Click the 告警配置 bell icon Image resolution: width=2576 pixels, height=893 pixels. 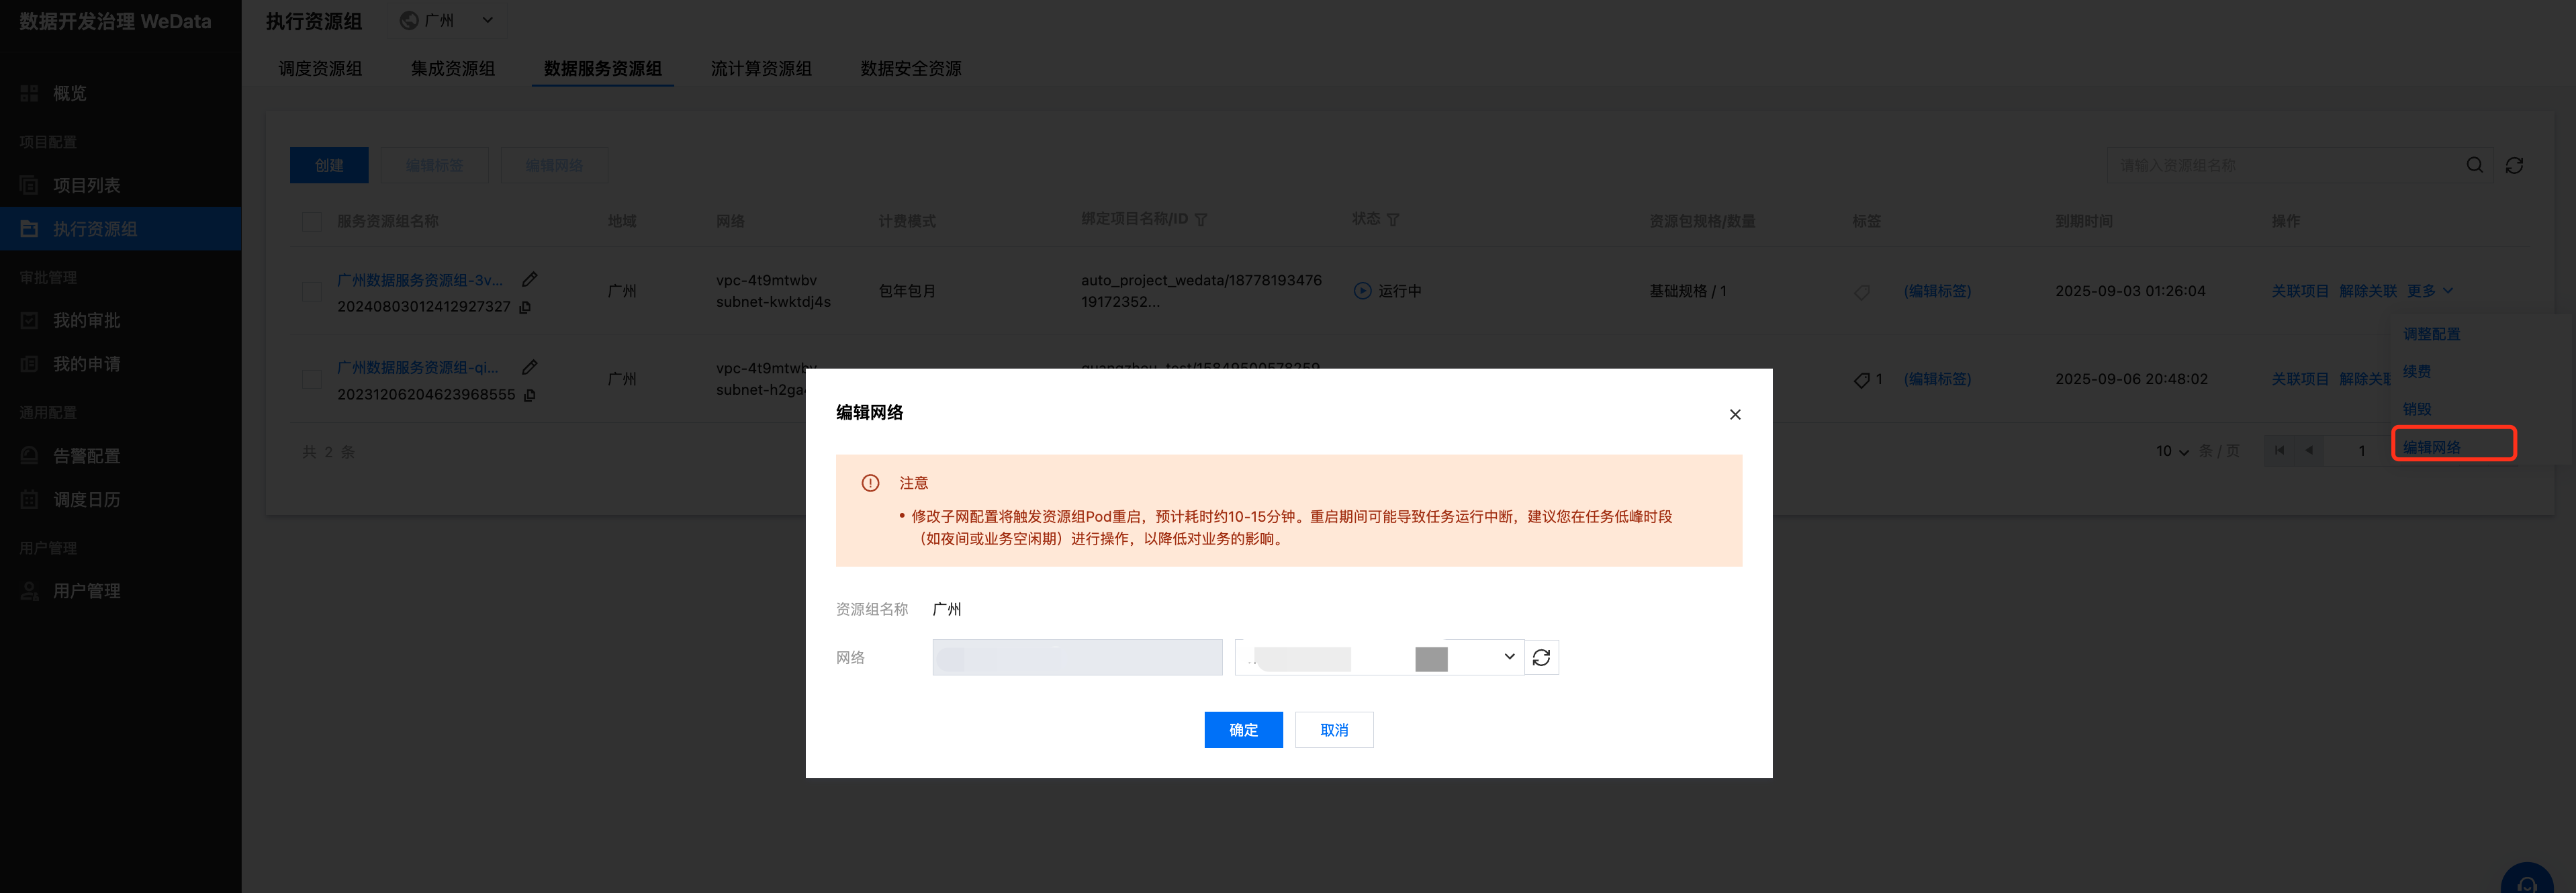(x=29, y=456)
